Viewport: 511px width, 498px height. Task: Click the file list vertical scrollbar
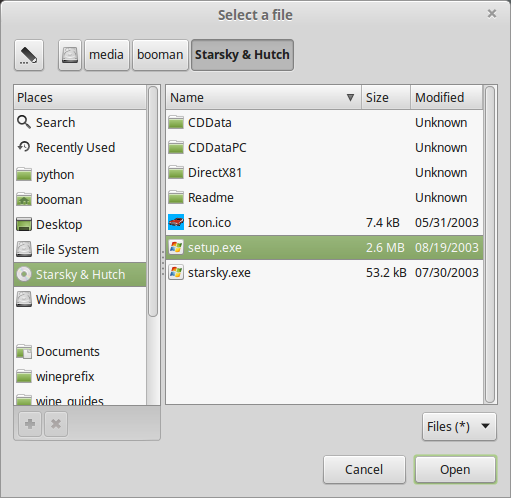tap(490, 244)
